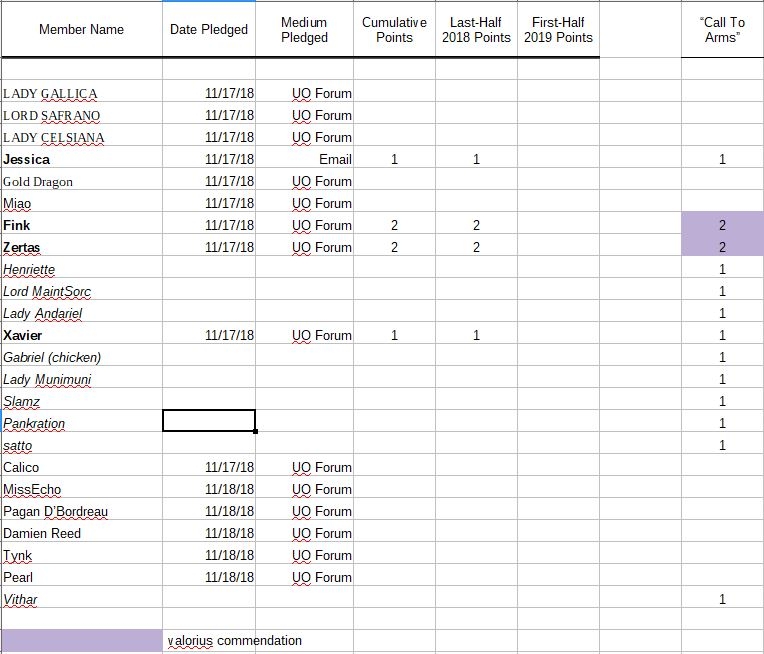The image size is (764, 654).
Task: Select Zertas's Cumulative Points value
Action: coord(394,245)
